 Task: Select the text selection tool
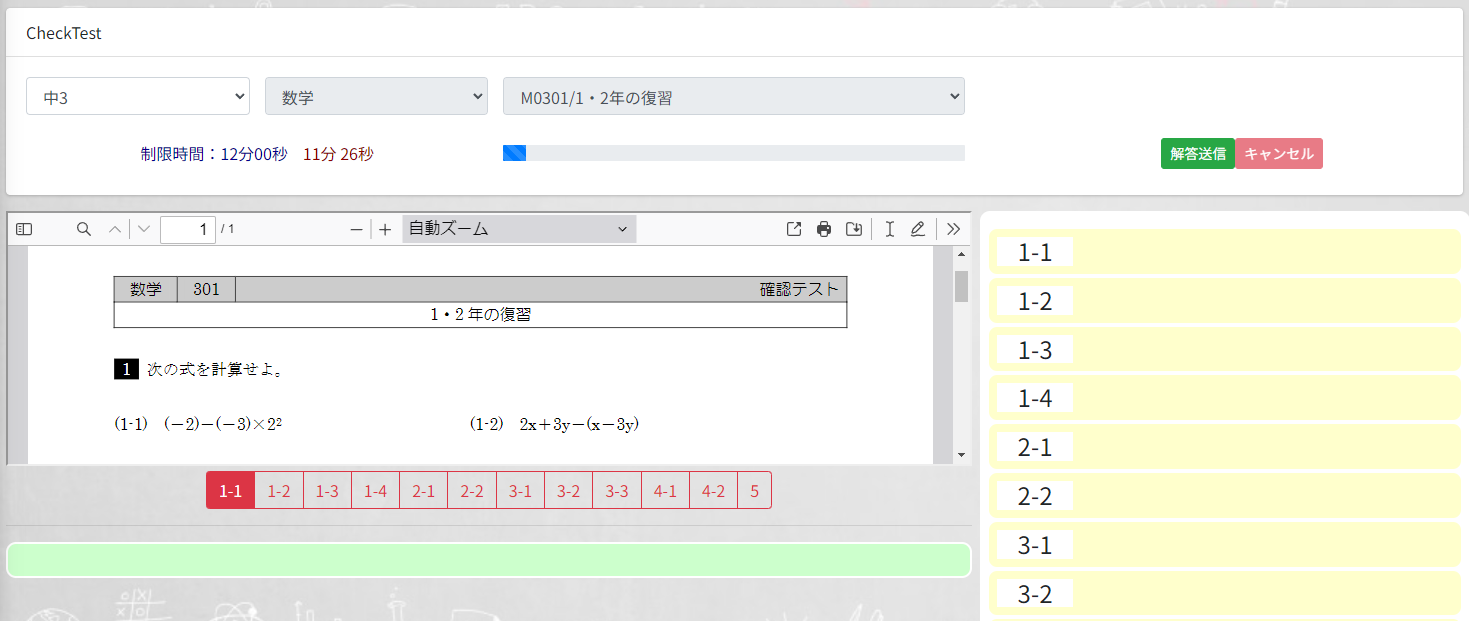[x=889, y=229]
